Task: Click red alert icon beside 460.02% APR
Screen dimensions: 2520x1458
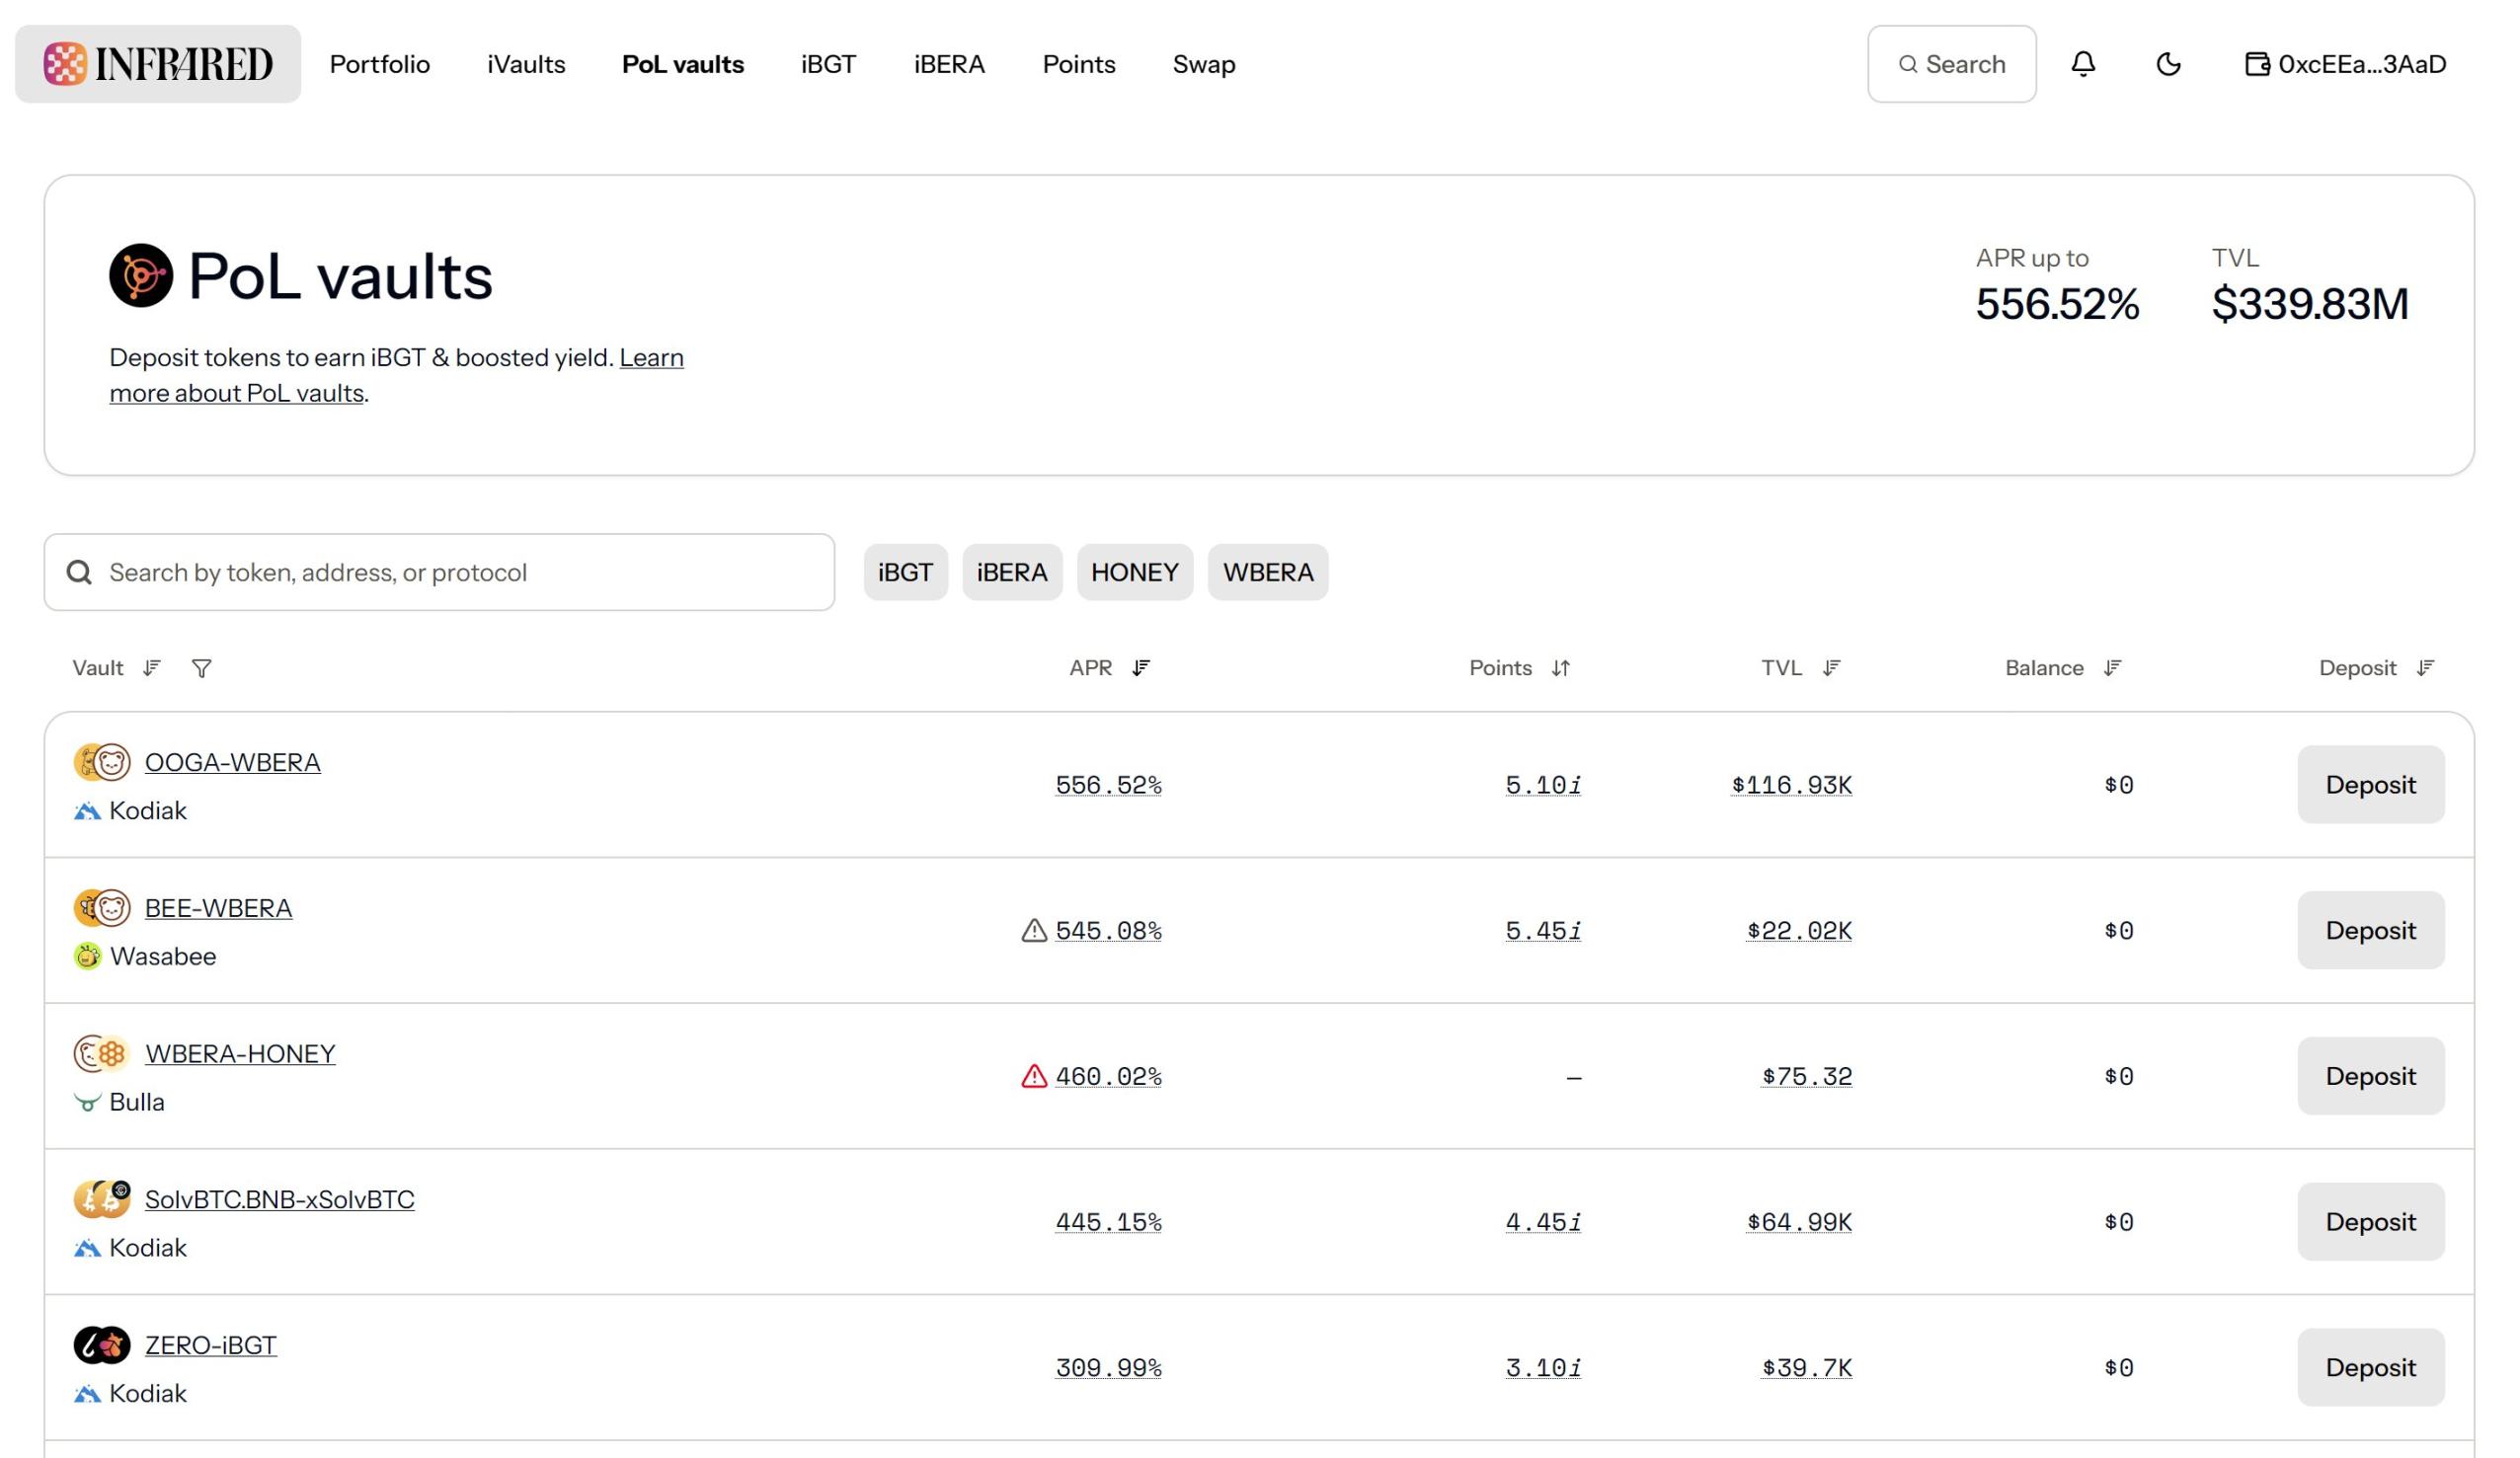Action: tap(1034, 1077)
